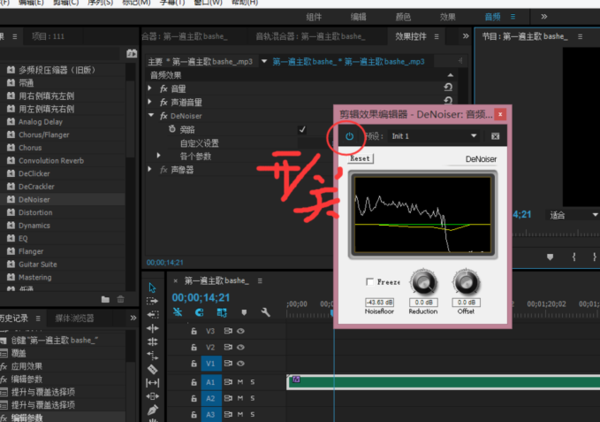Image resolution: width=600 pixels, height=422 pixels.
Task: Select the green audio clip on A1
Action: pyautogui.click(x=444, y=382)
